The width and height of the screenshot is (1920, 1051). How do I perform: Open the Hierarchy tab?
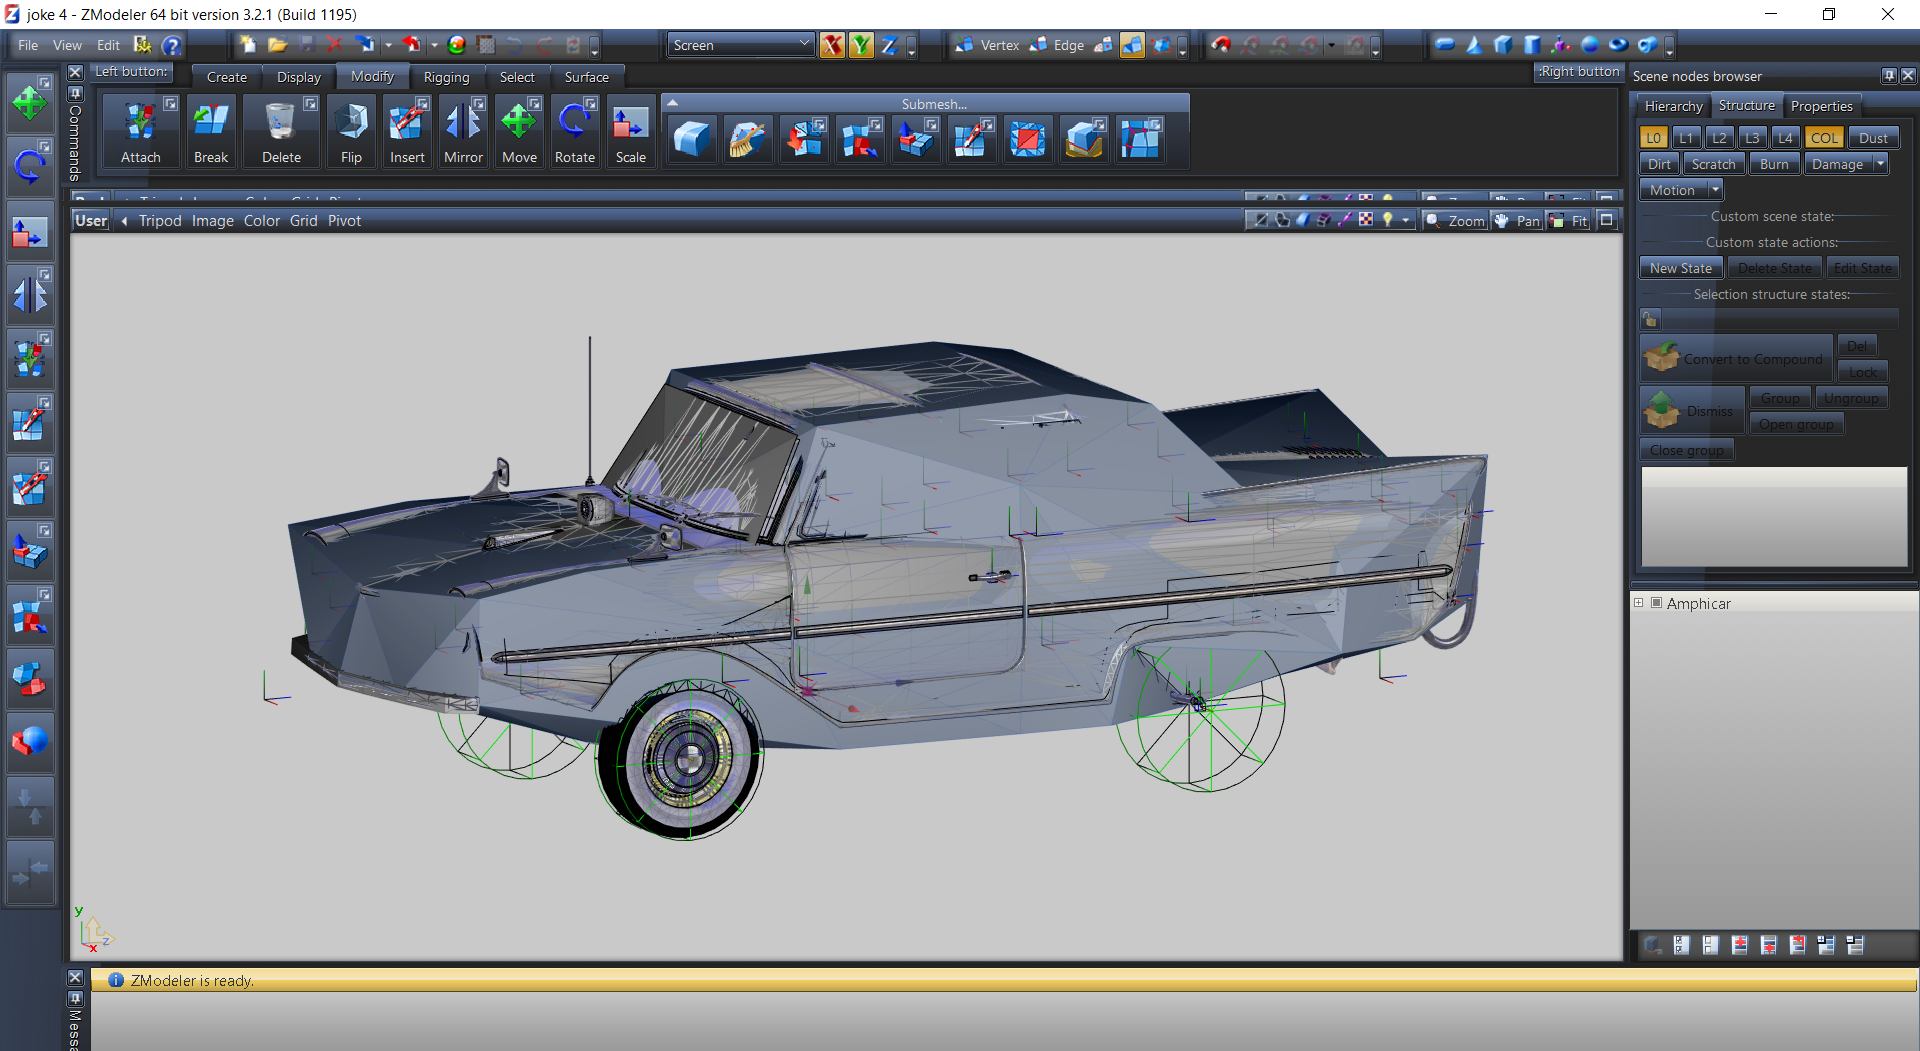[1673, 106]
